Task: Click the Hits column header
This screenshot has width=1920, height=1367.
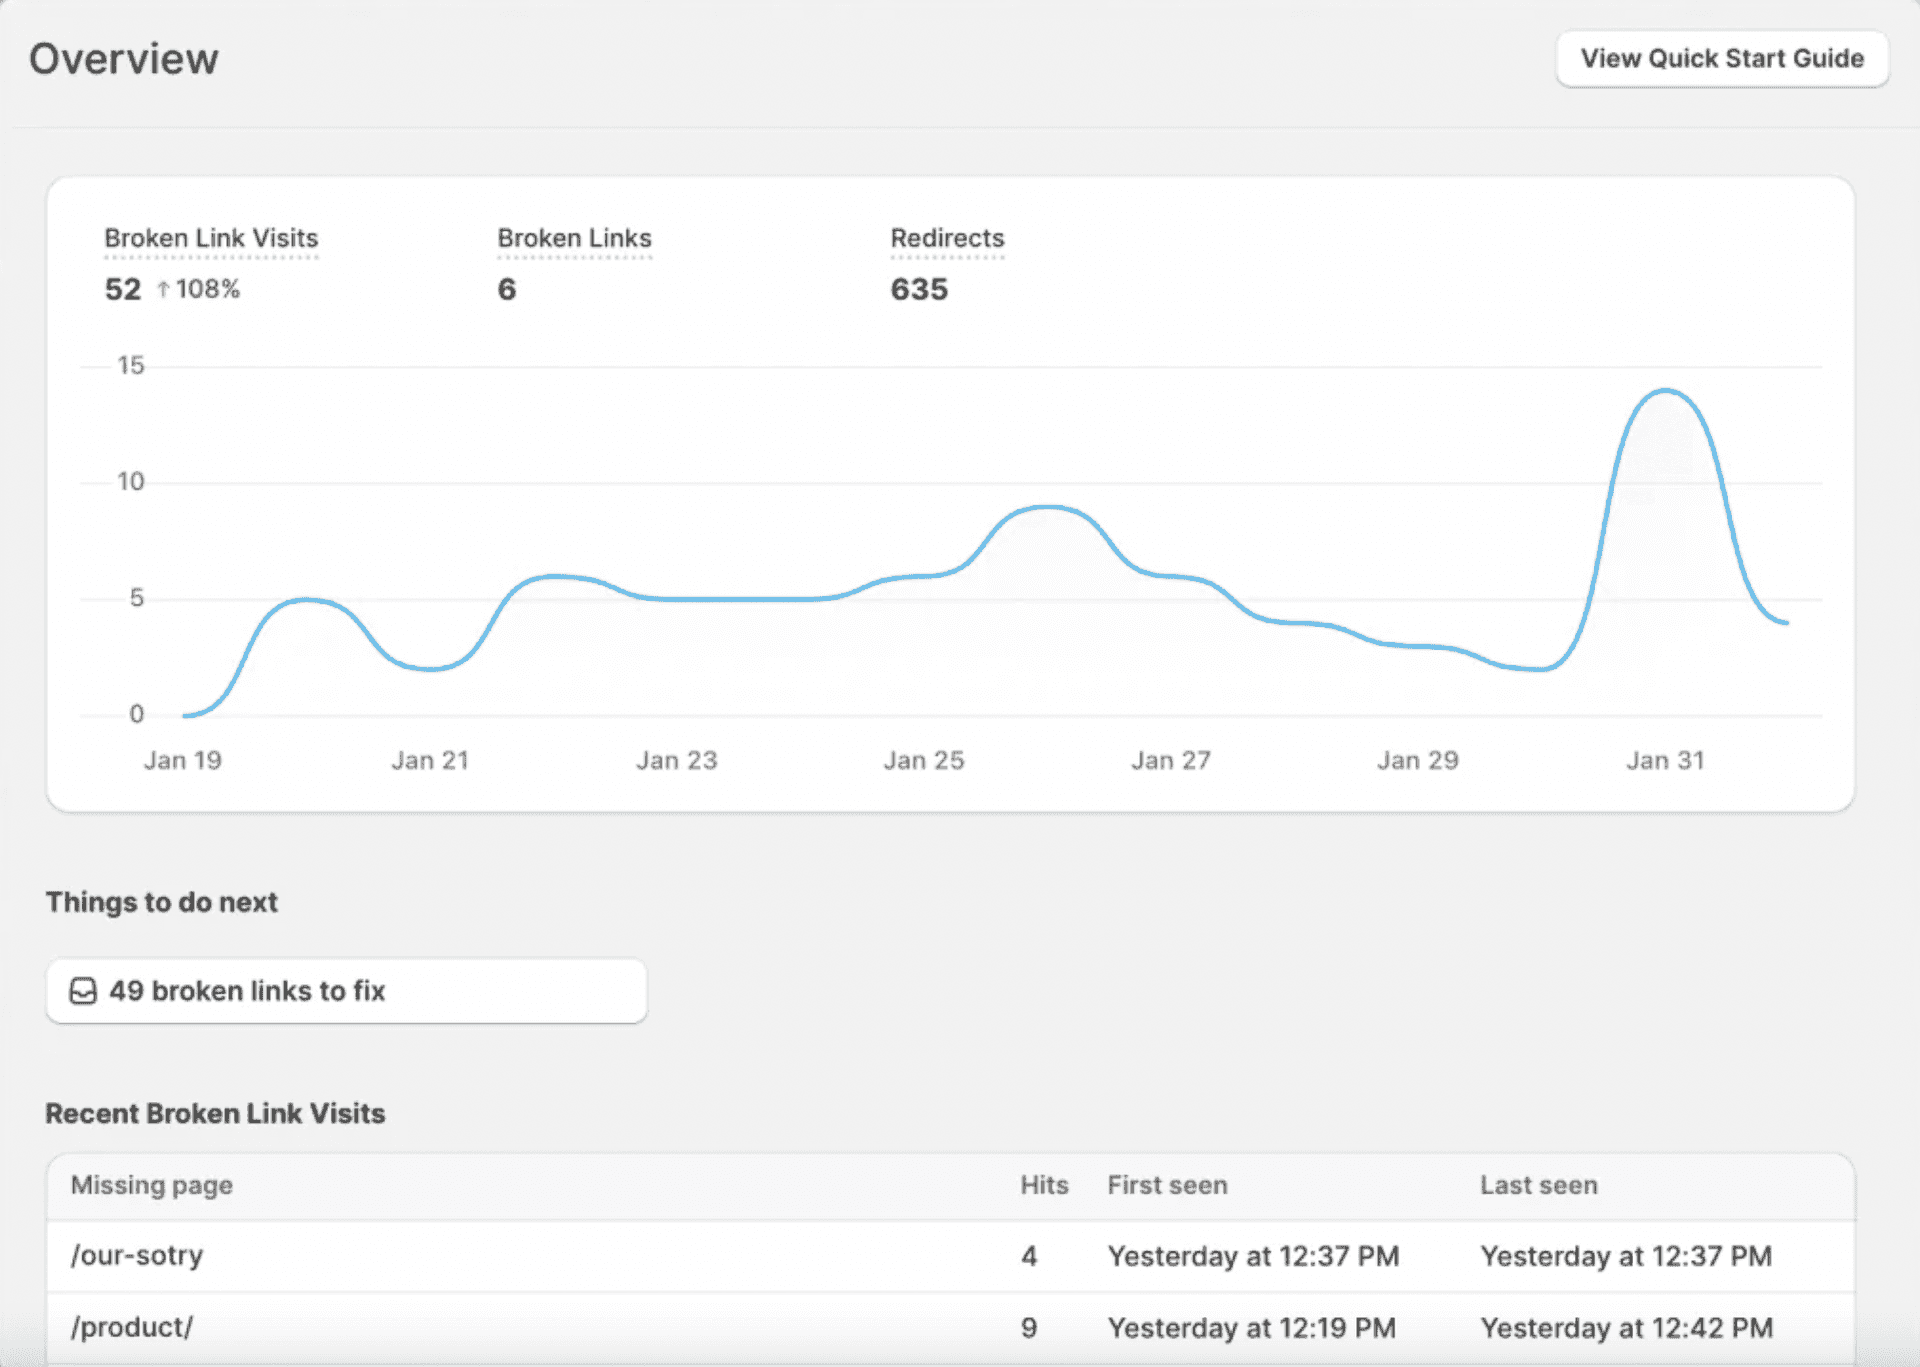Action: (1044, 1185)
